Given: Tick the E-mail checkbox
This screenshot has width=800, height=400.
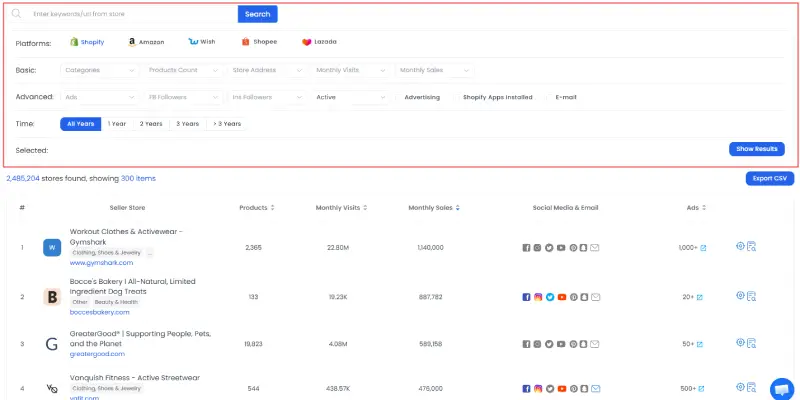Looking at the screenshot, I should [x=549, y=97].
